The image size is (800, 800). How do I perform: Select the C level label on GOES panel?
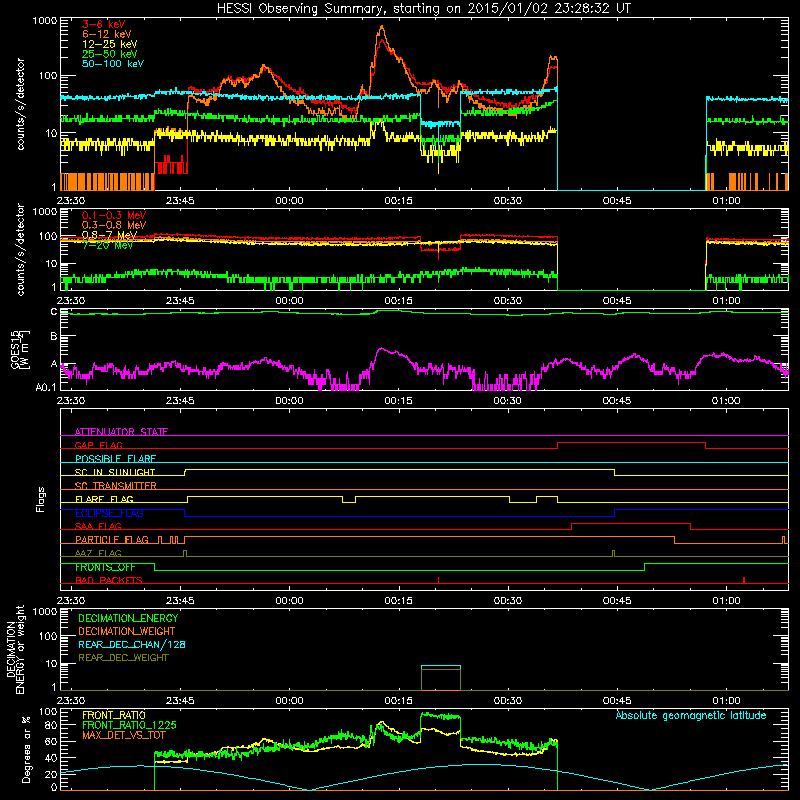[54, 312]
